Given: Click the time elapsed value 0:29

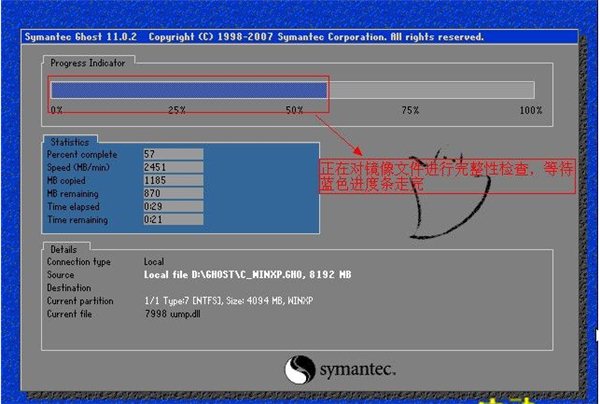Looking at the screenshot, I should tap(173, 206).
